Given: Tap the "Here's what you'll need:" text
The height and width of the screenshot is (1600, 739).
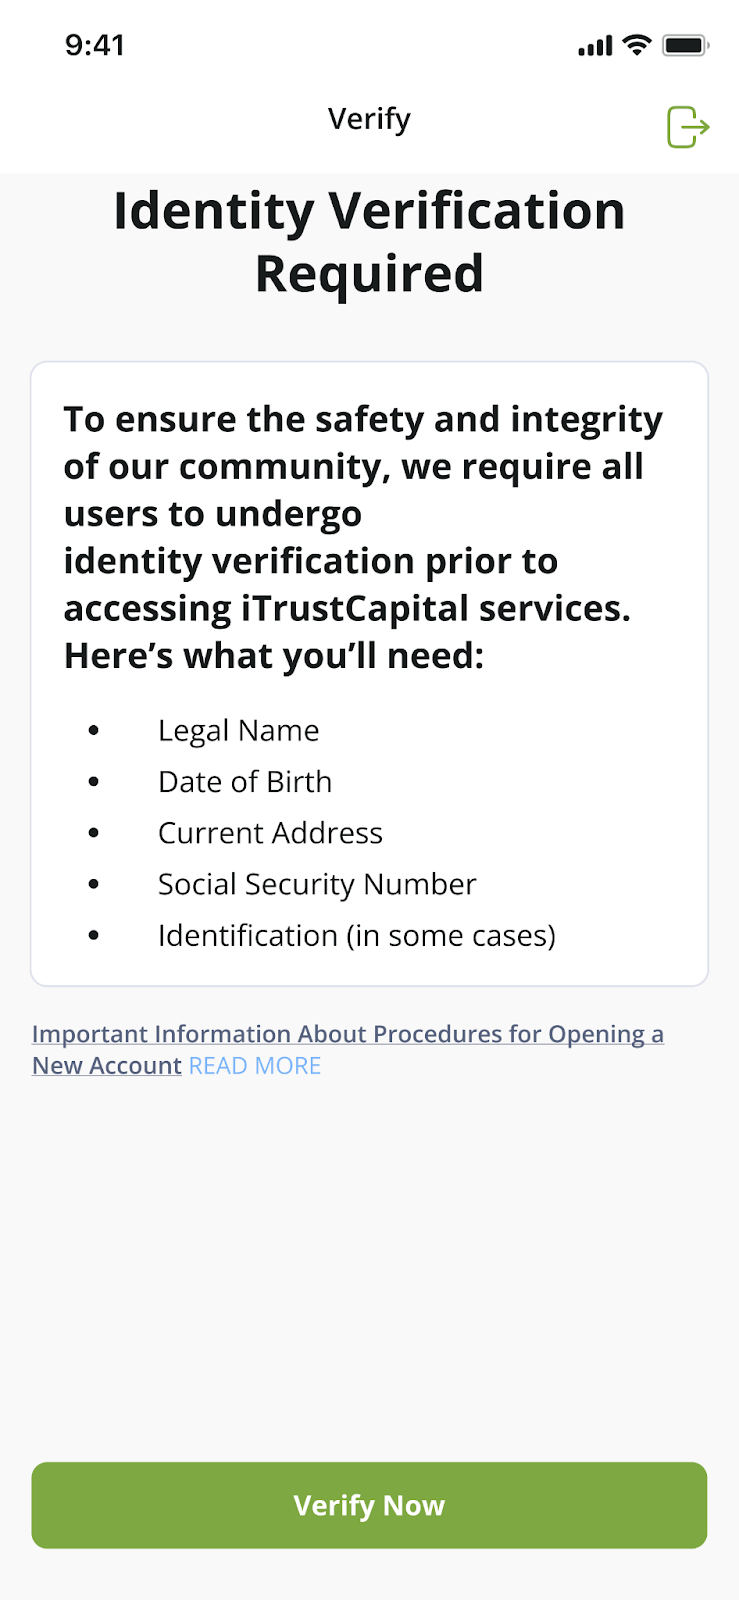Looking at the screenshot, I should point(274,656).
